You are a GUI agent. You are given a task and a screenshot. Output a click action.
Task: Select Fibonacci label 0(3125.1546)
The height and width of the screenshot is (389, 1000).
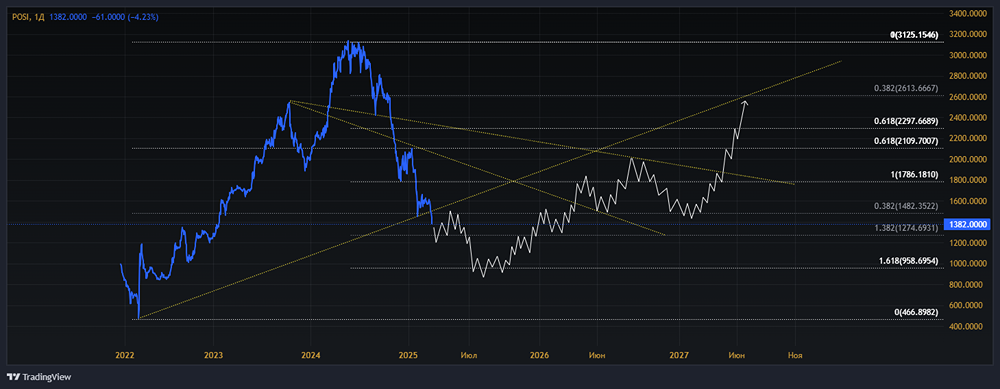915,34
